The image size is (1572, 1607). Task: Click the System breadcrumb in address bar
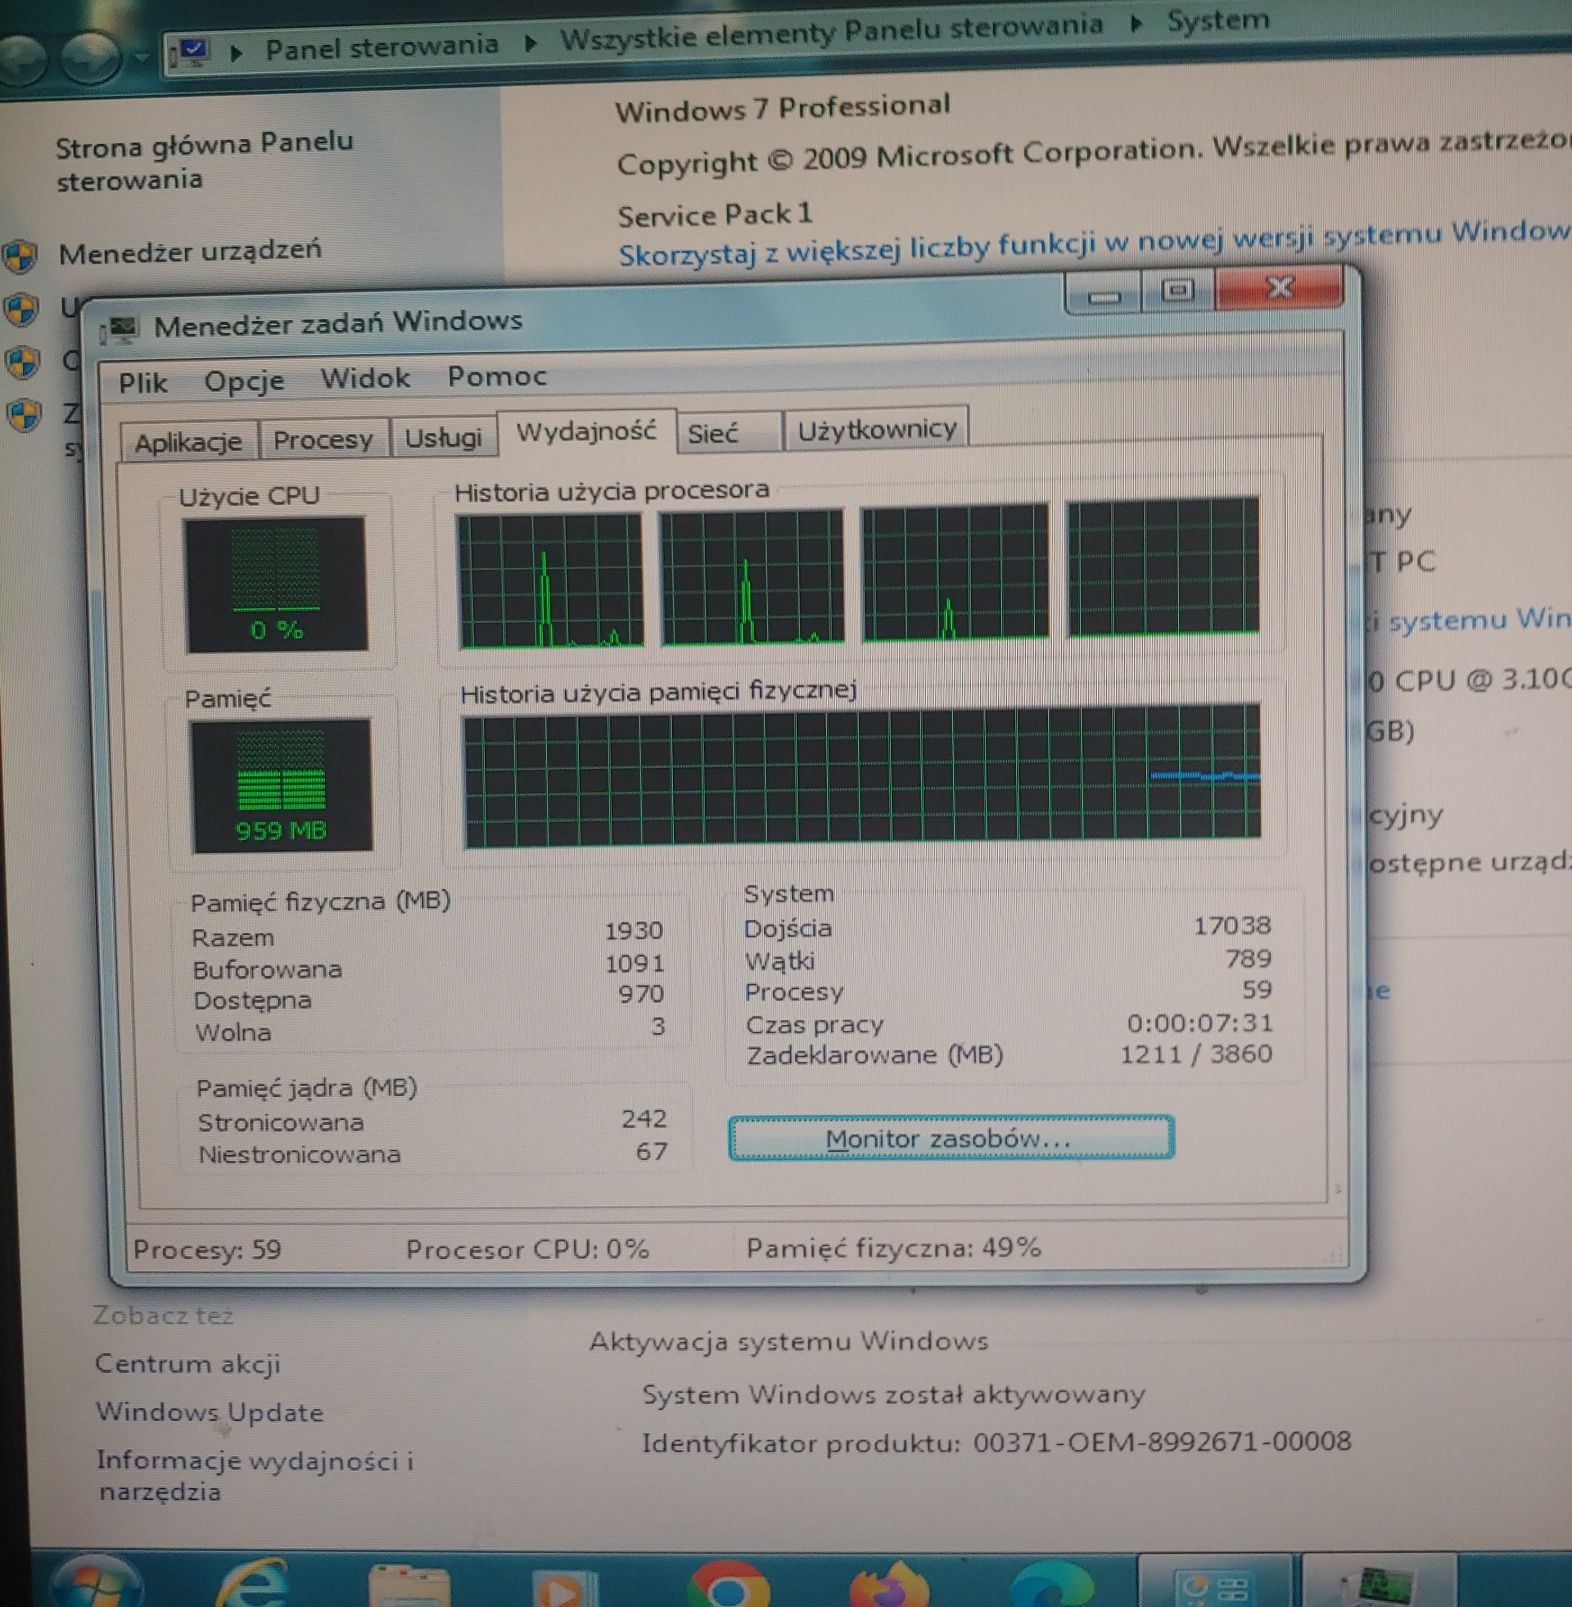pos(1218,19)
